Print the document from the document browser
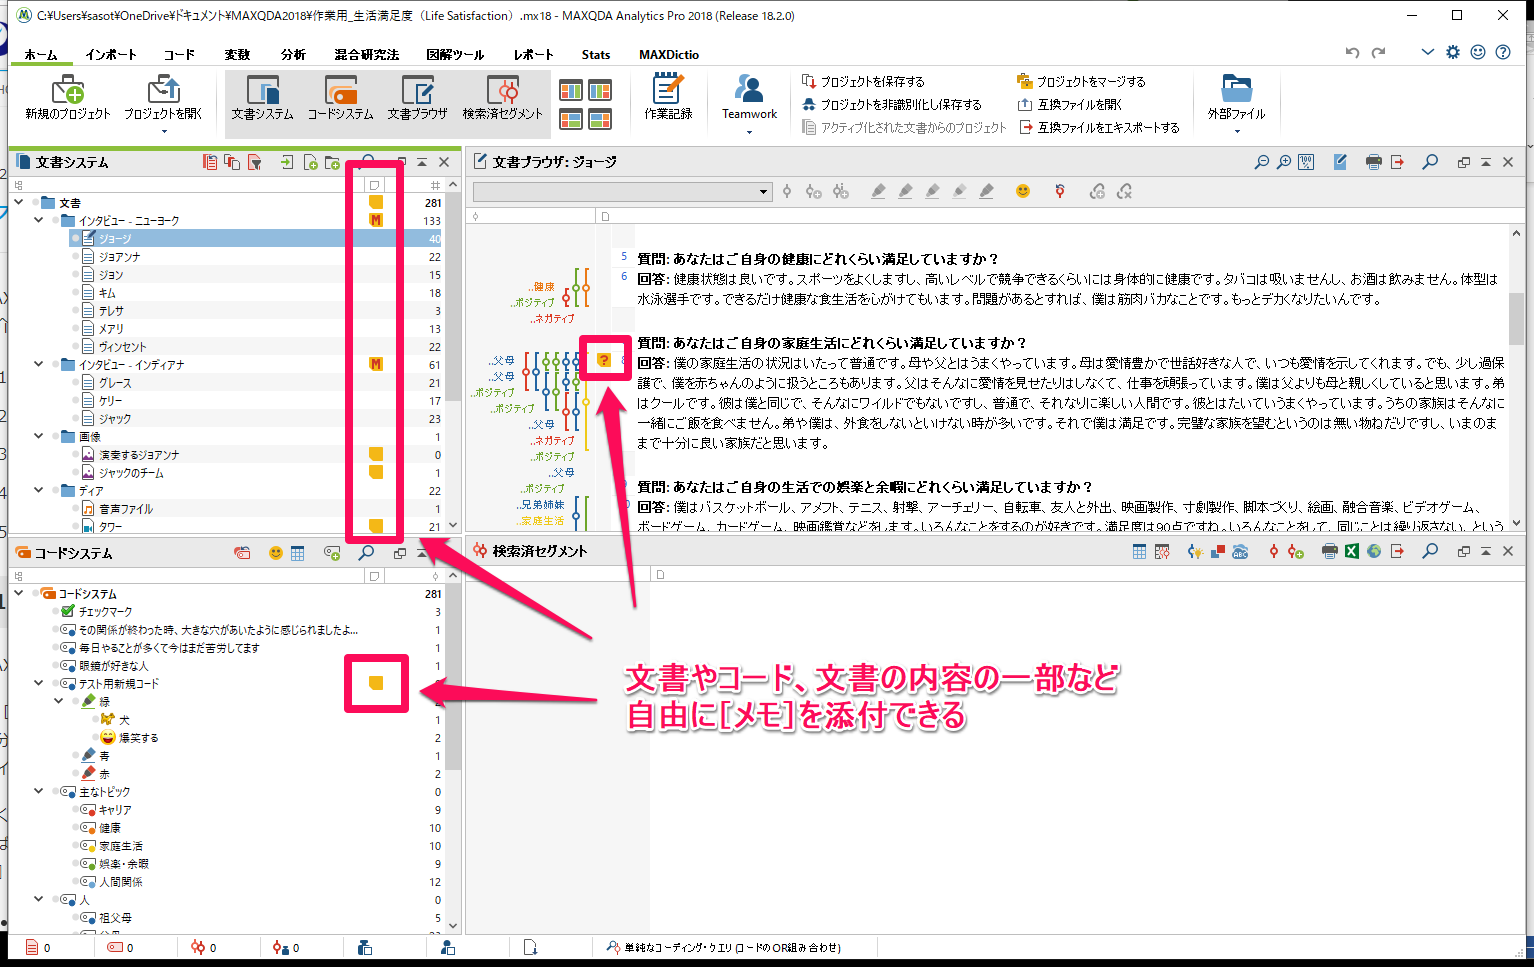 [1374, 162]
